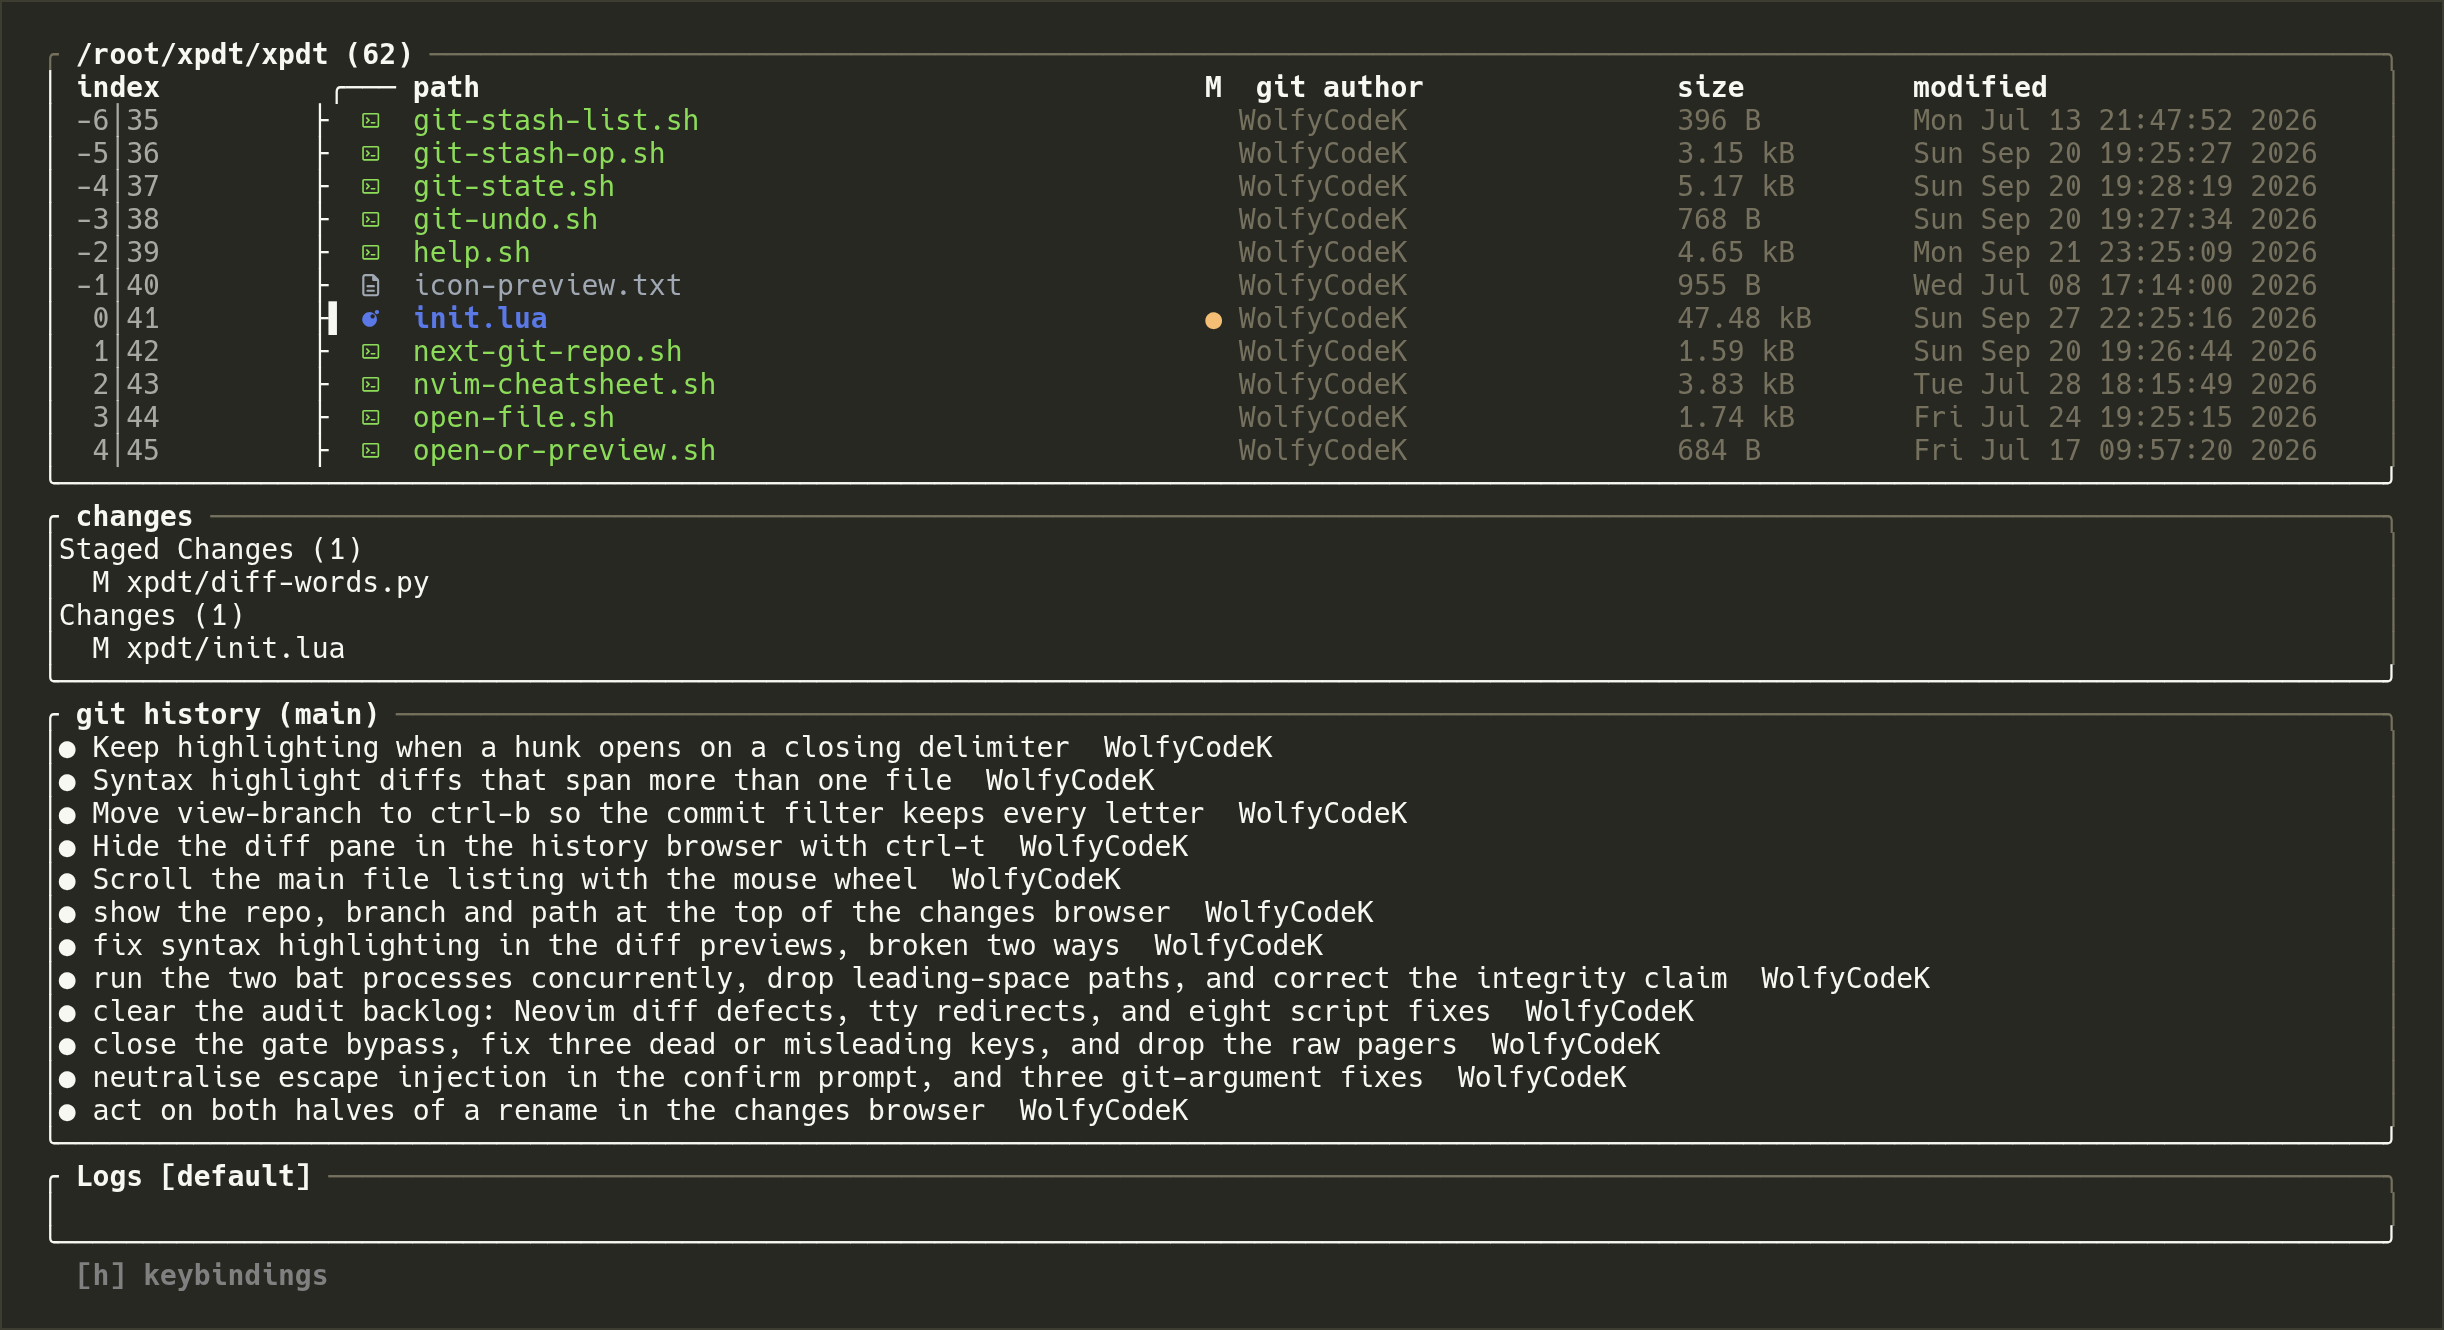Viewport: 2445px width, 1330px height.
Task: Click the shell icon beside git-state.sh
Action: click(371, 187)
